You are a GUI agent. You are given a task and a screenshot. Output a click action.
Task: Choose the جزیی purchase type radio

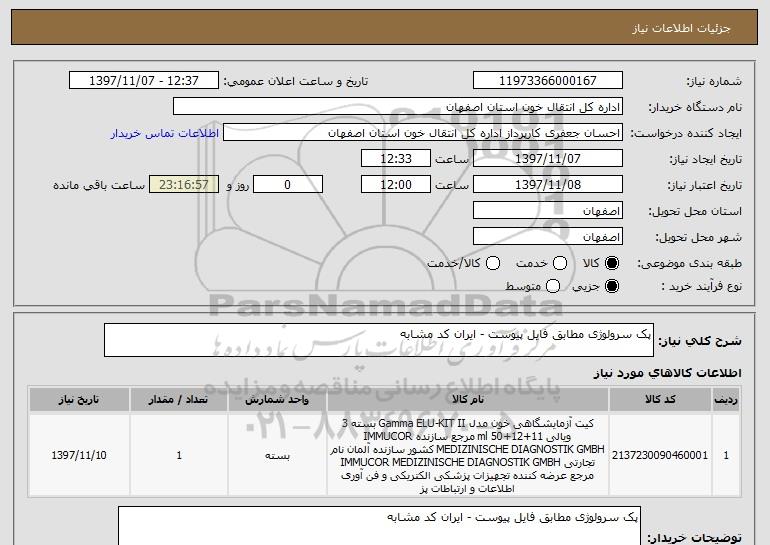pyautogui.click(x=612, y=286)
